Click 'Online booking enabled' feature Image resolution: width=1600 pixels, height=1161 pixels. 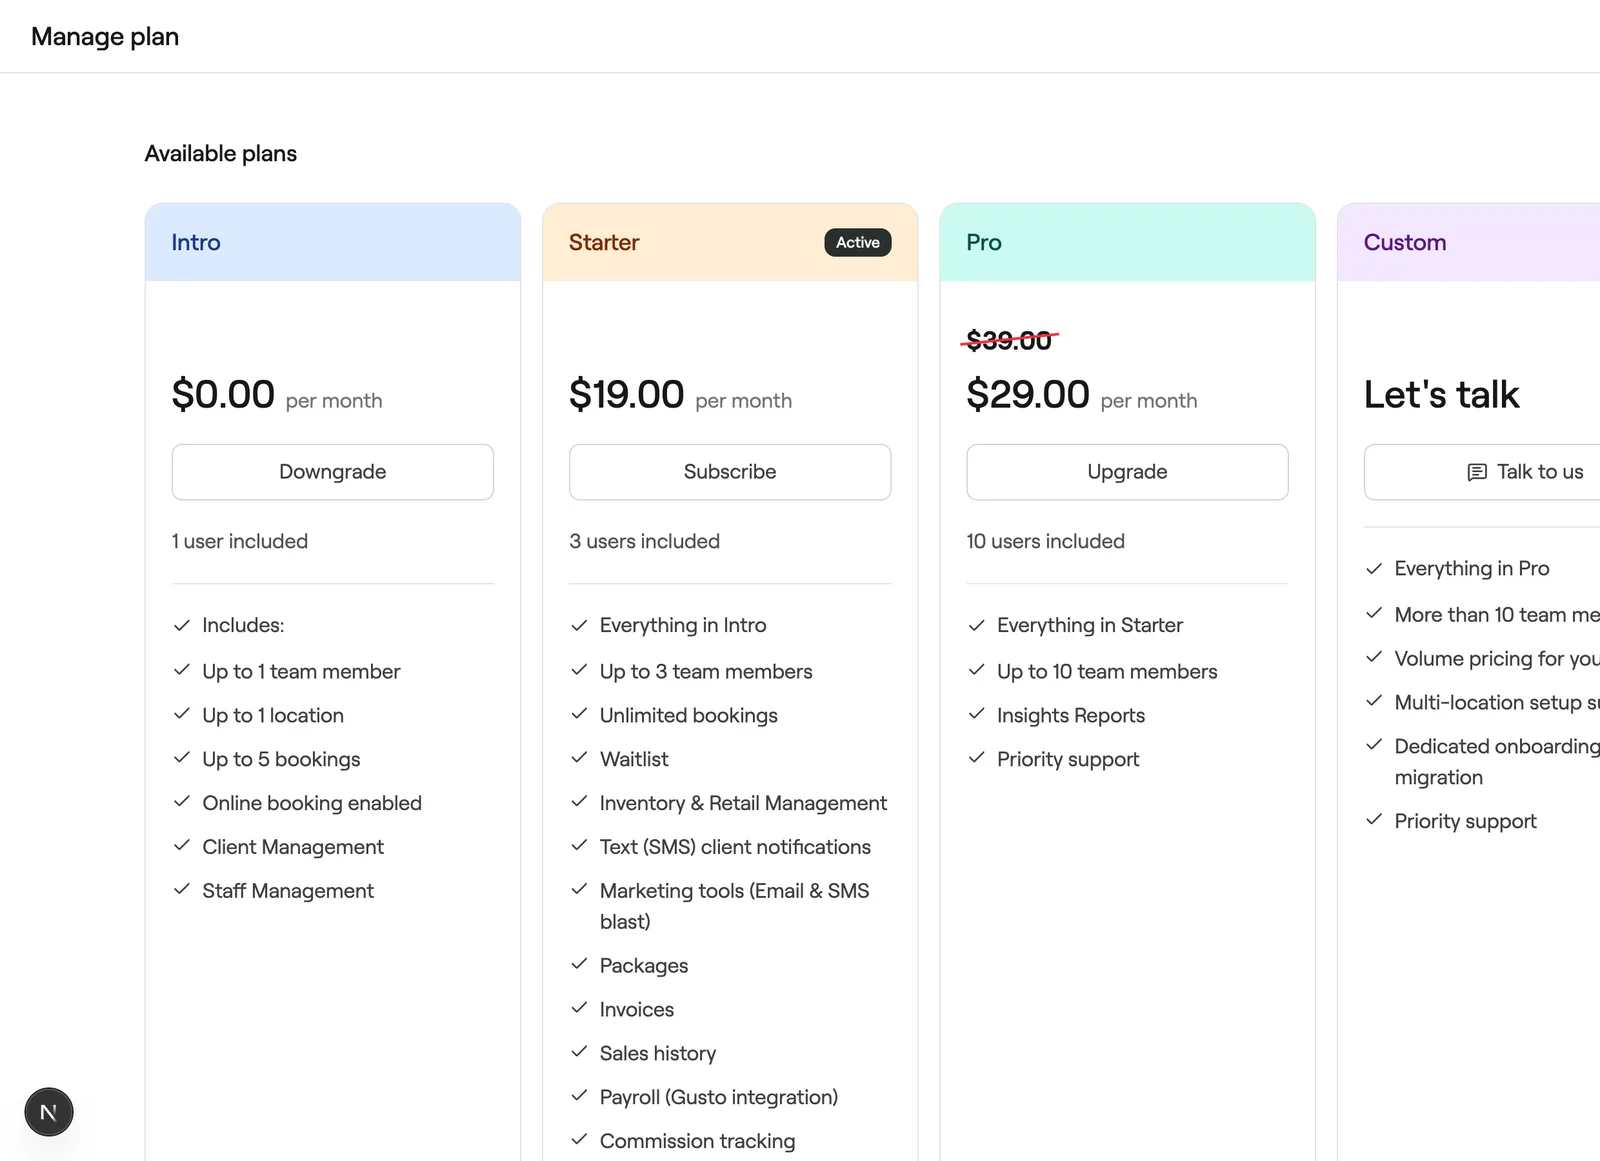312,803
